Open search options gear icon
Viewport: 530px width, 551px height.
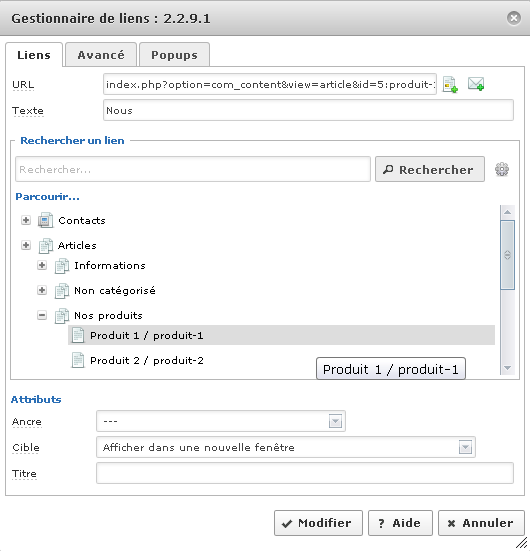pyautogui.click(x=502, y=169)
